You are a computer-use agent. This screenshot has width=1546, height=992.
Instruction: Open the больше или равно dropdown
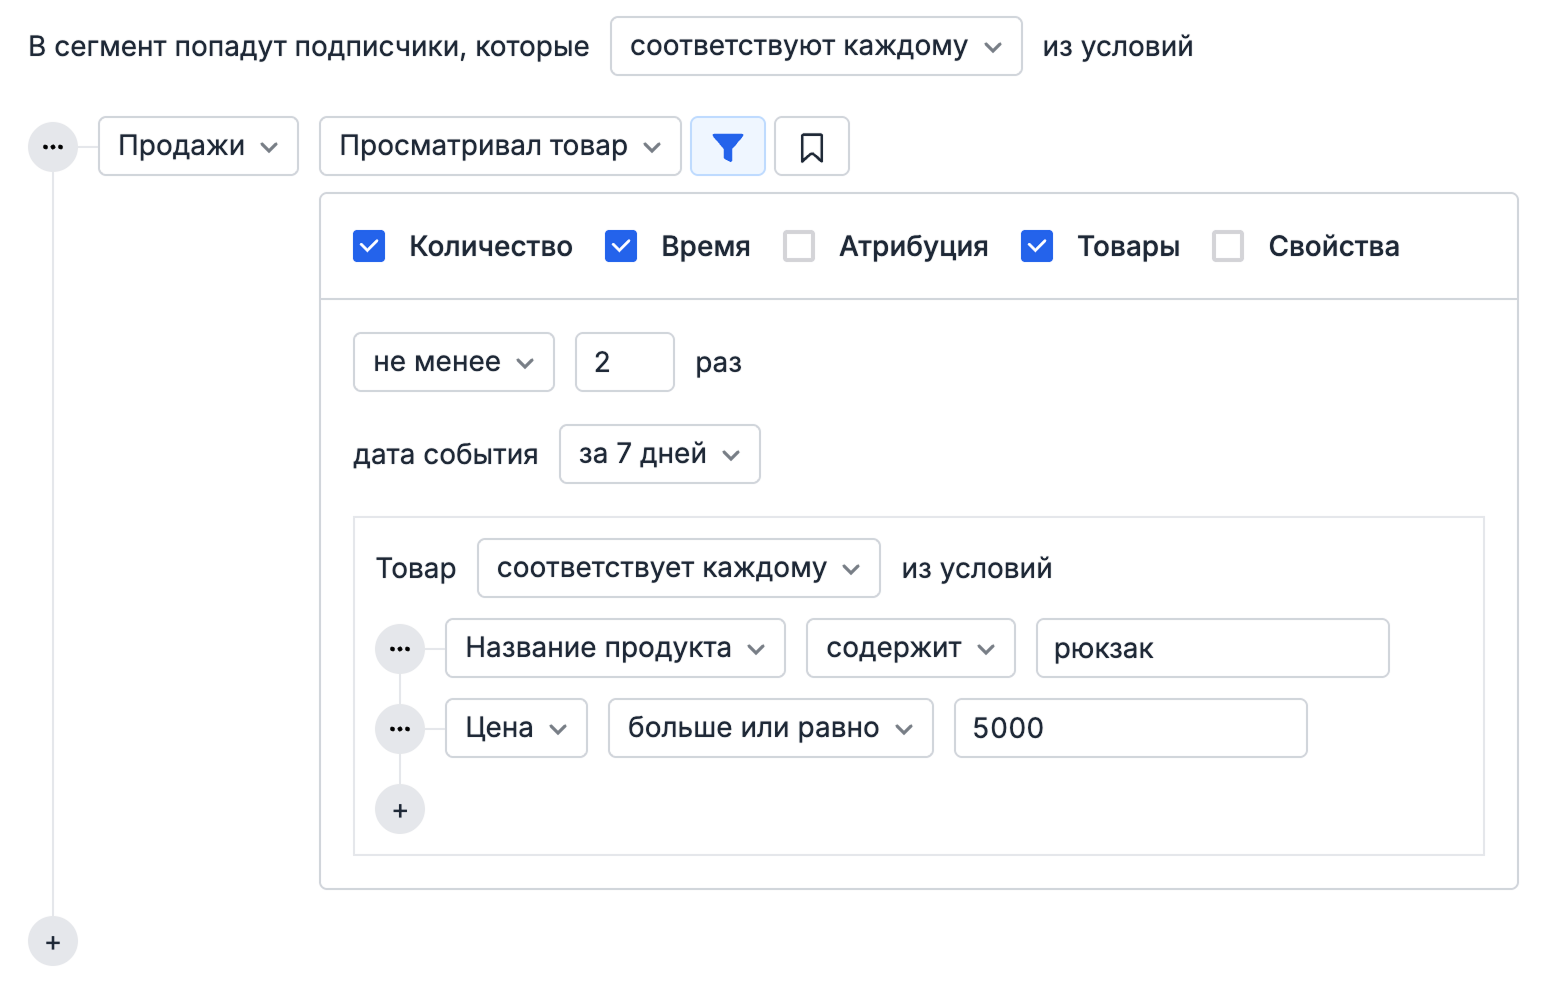pos(769,728)
